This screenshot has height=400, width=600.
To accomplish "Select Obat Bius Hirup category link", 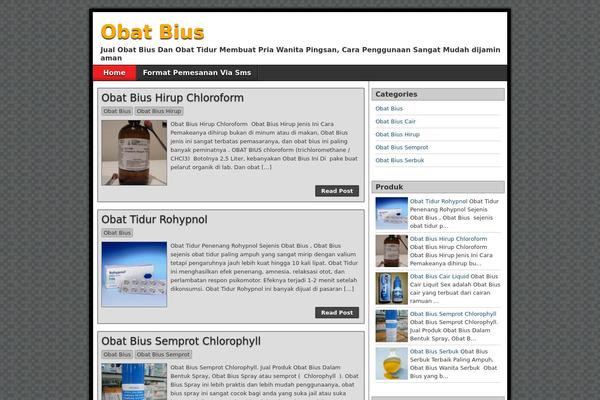I will (398, 134).
